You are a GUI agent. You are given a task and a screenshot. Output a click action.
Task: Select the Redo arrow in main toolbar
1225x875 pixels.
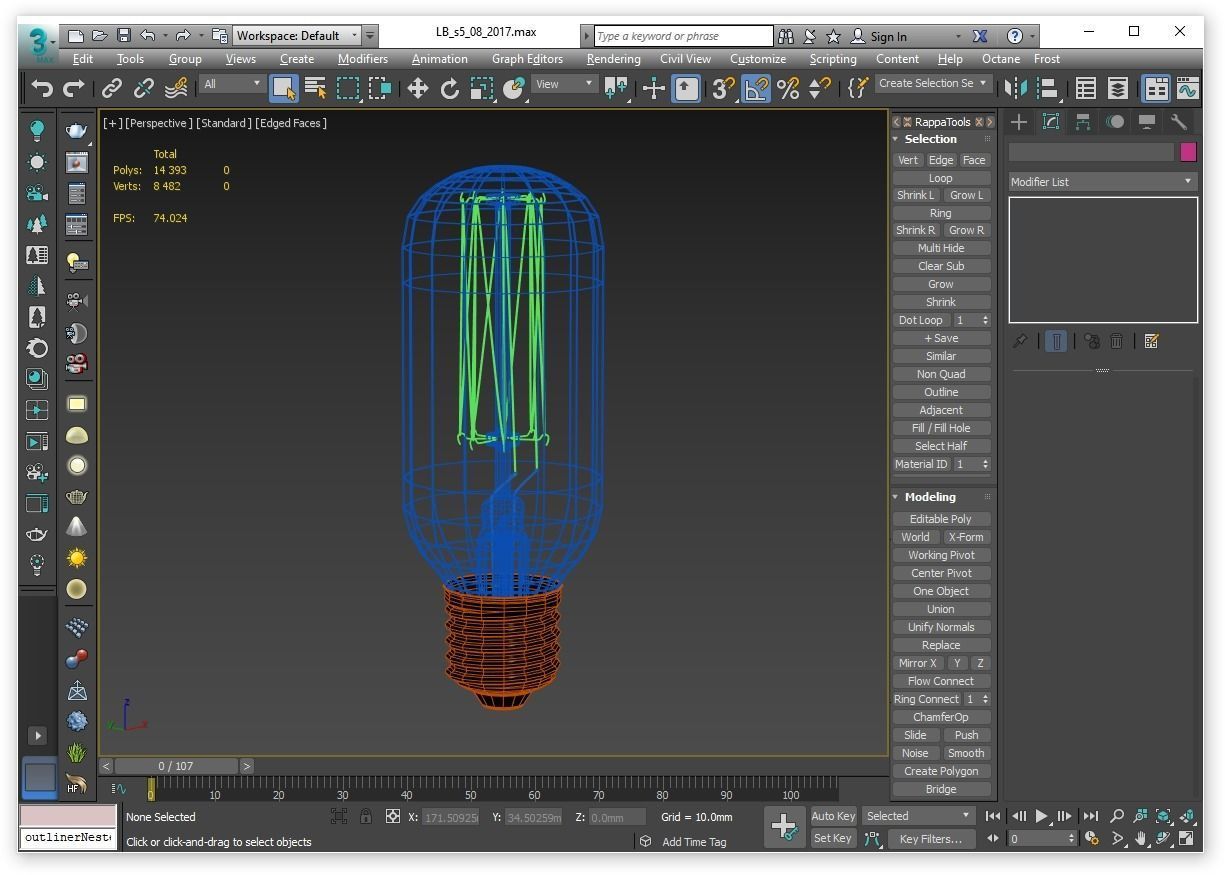(73, 88)
